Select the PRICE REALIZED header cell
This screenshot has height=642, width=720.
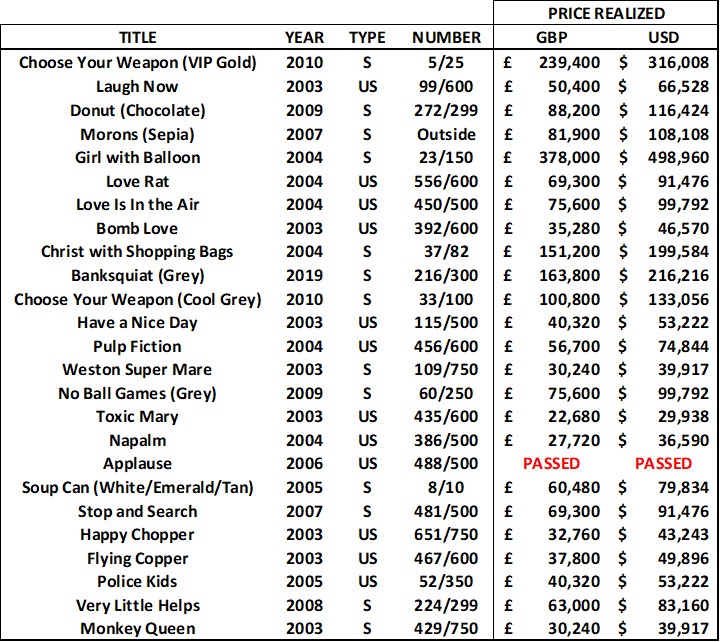pos(605,13)
